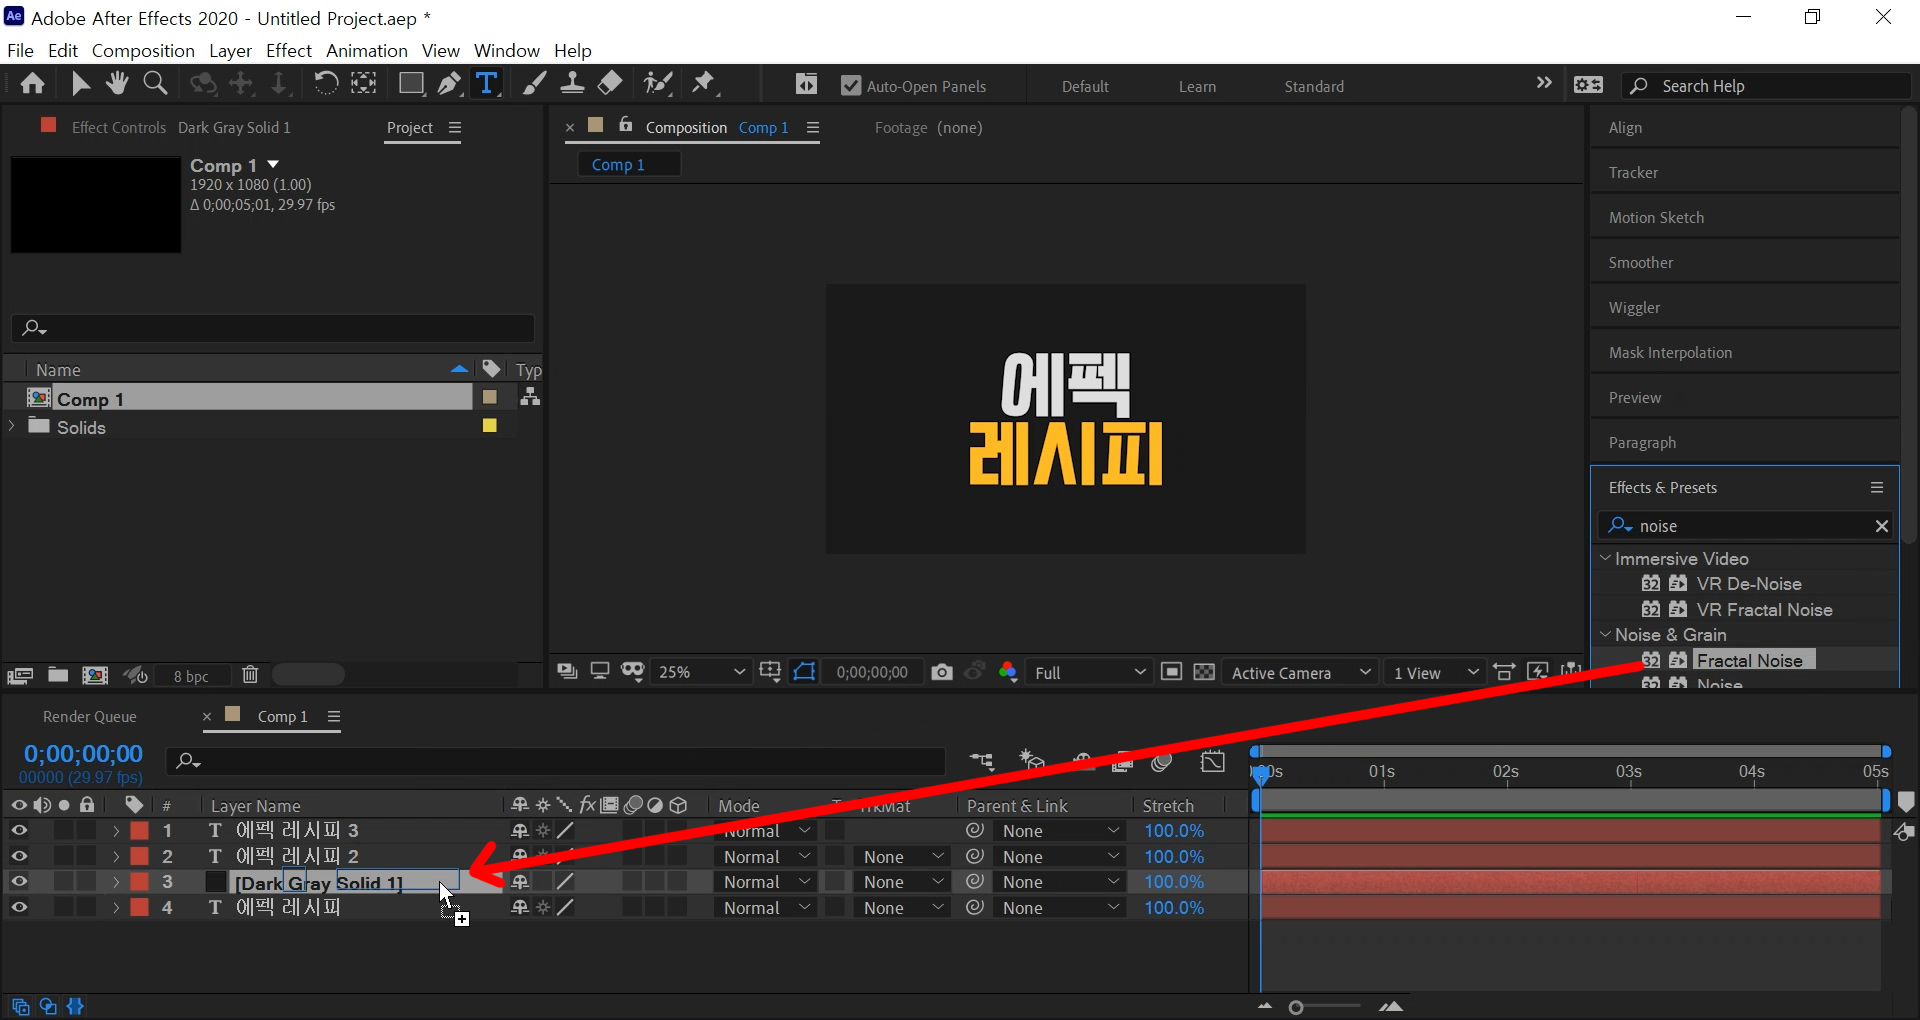
Task: Open the show channel RGB color icon
Action: [1008, 672]
